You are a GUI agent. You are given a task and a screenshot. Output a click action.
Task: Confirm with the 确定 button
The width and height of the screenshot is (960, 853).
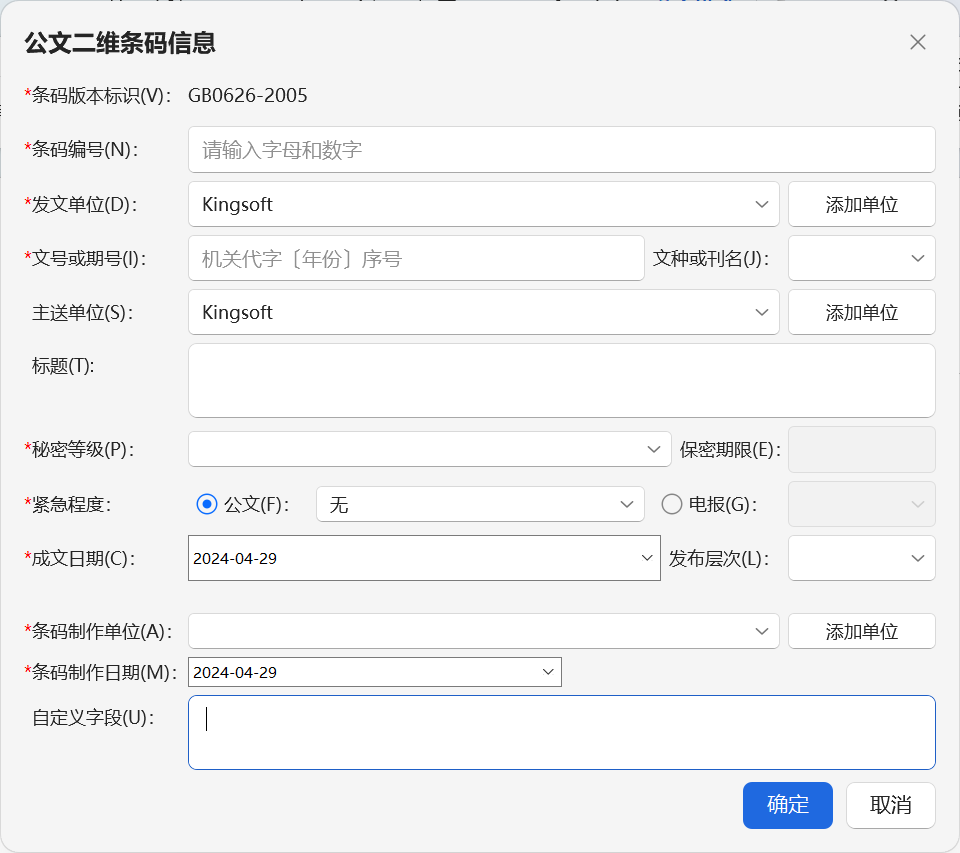coord(787,805)
